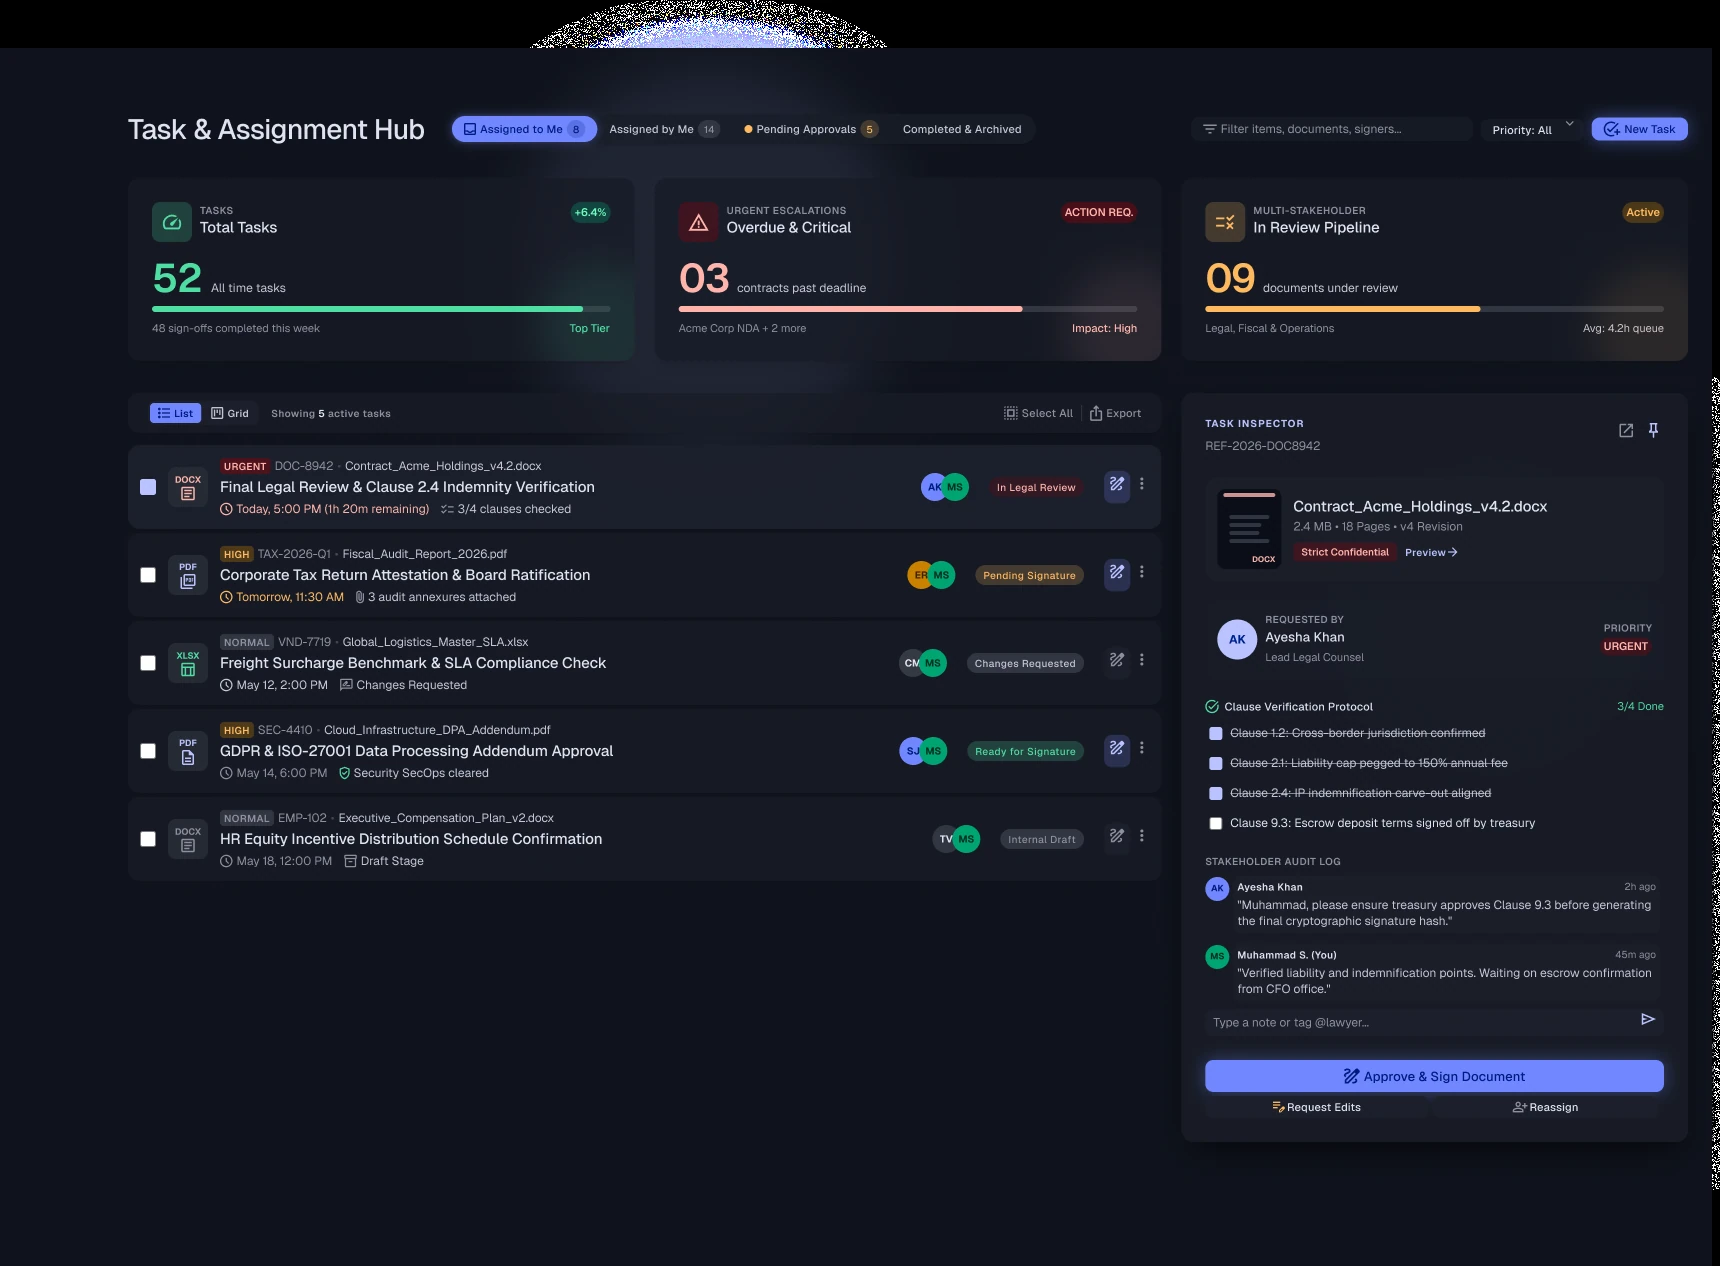Open more options for Corporate Tax Return
Screen dimensions: 1720x1266
[x=1142, y=572]
